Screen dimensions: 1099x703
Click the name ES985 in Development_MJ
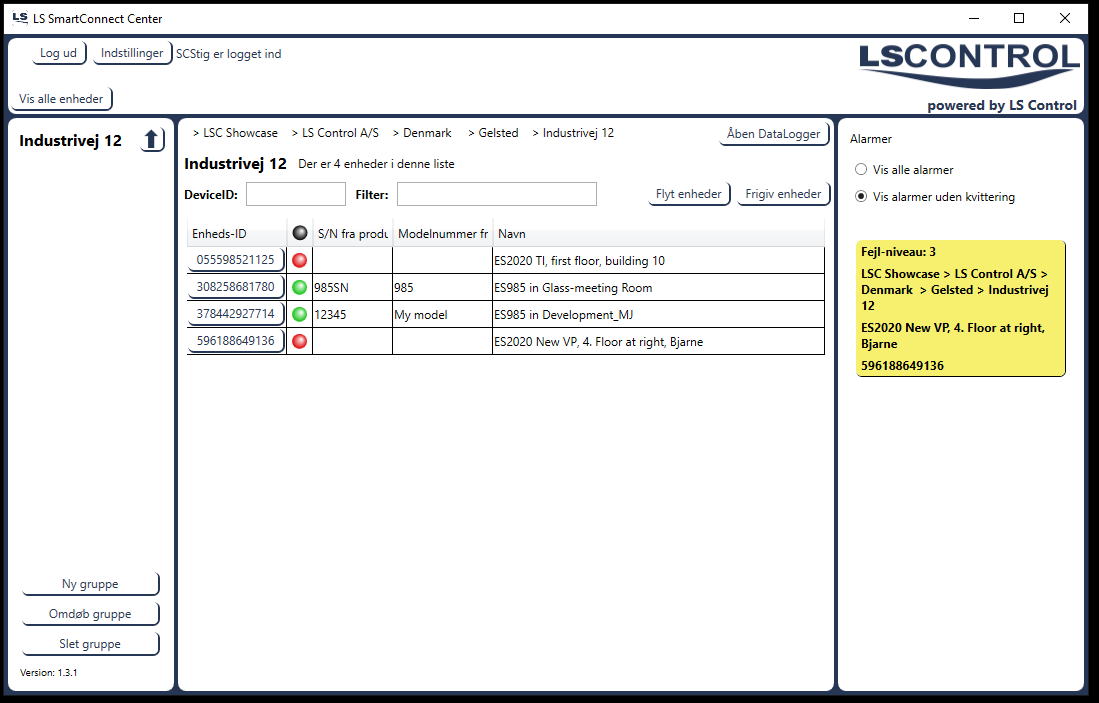pos(564,315)
